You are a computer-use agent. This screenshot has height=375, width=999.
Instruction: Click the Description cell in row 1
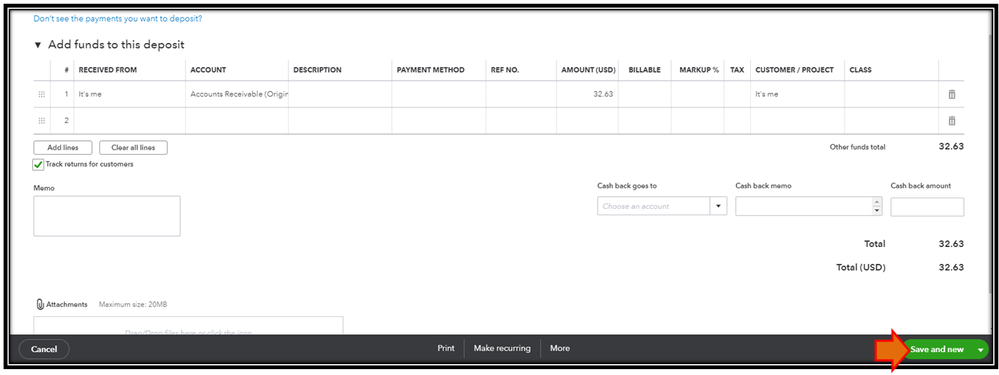pyautogui.click(x=340, y=94)
